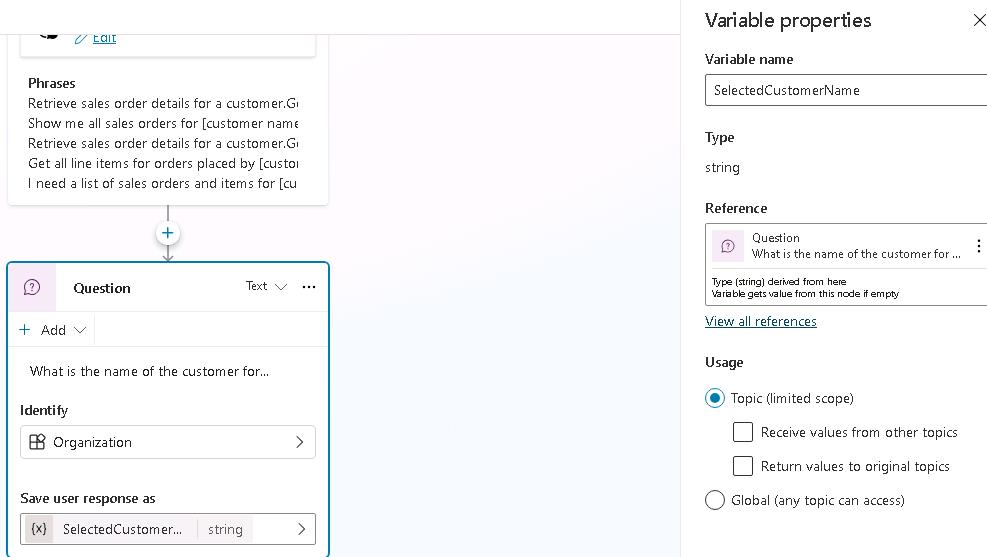Image resolution: width=987 pixels, height=557 pixels.
Task: Click the Question reference icon in properties
Action: (x=728, y=246)
